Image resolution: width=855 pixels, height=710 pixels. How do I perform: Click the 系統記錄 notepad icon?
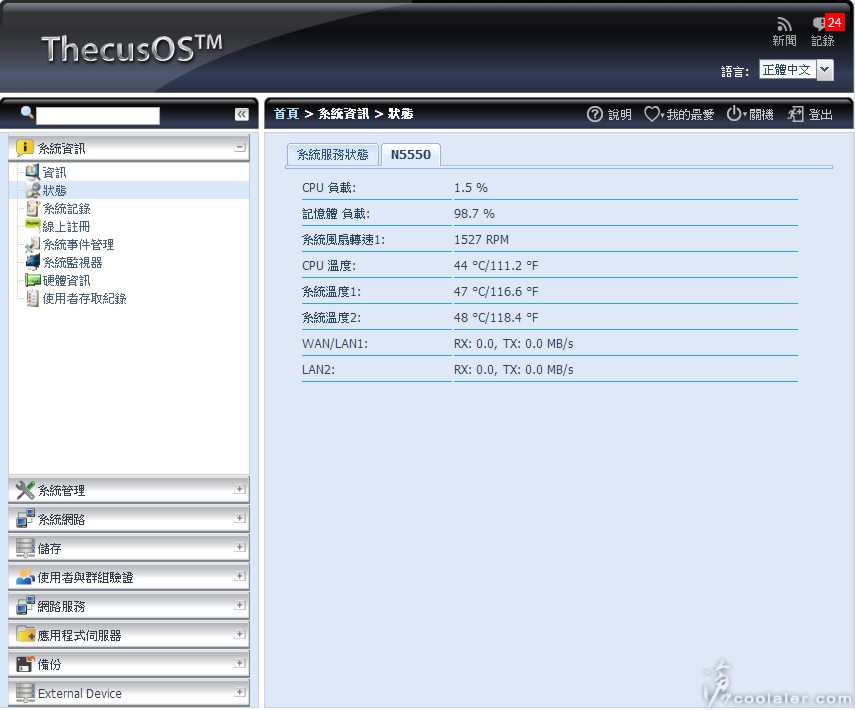pyautogui.click(x=33, y=208)
